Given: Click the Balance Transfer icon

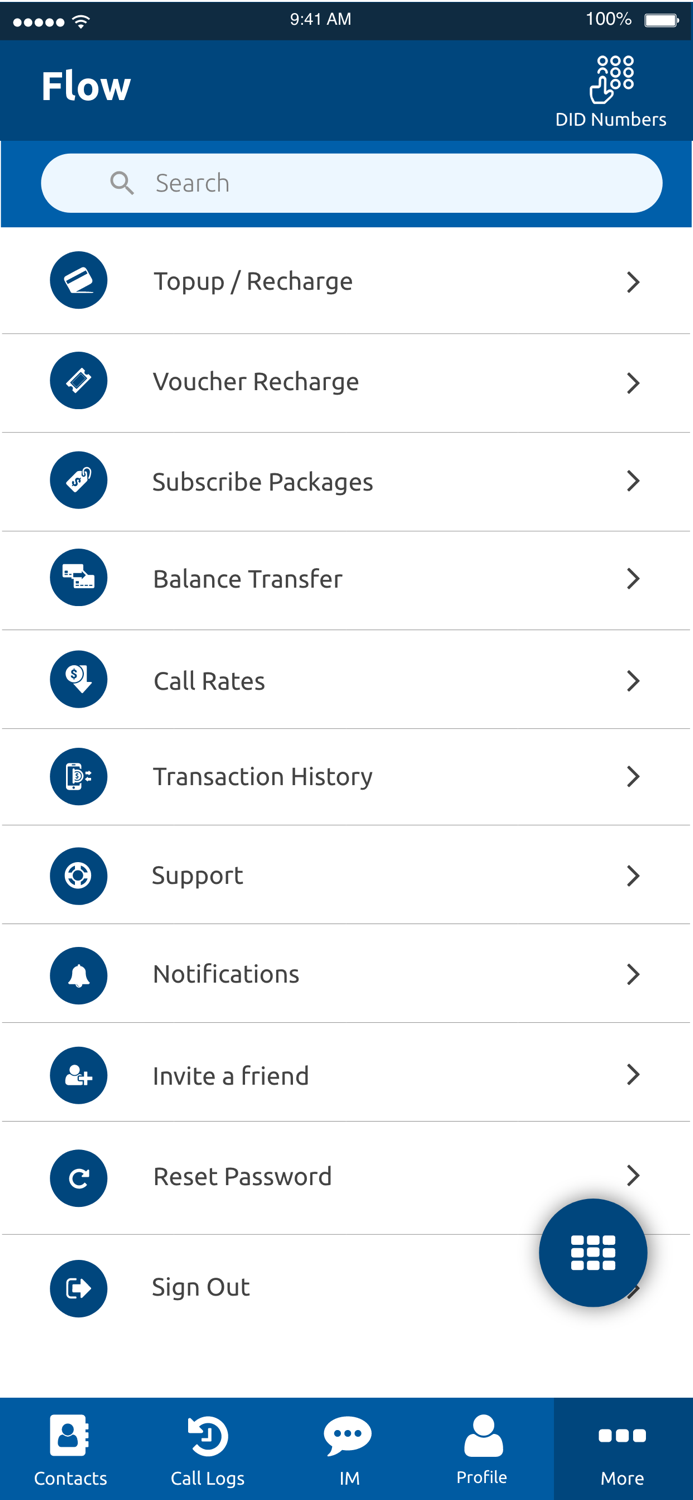Looking at the screenshot, I should click(x=78, y=578).
